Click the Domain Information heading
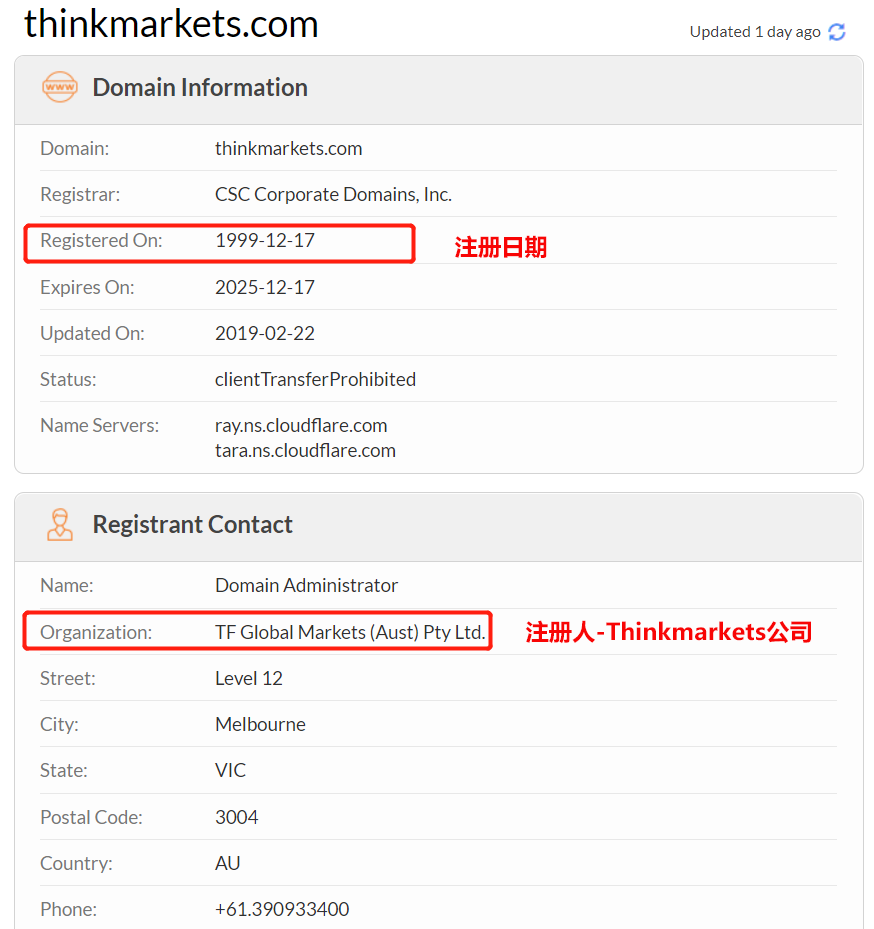Viewport: 874px width, 929px height. (x=200, y=88)
